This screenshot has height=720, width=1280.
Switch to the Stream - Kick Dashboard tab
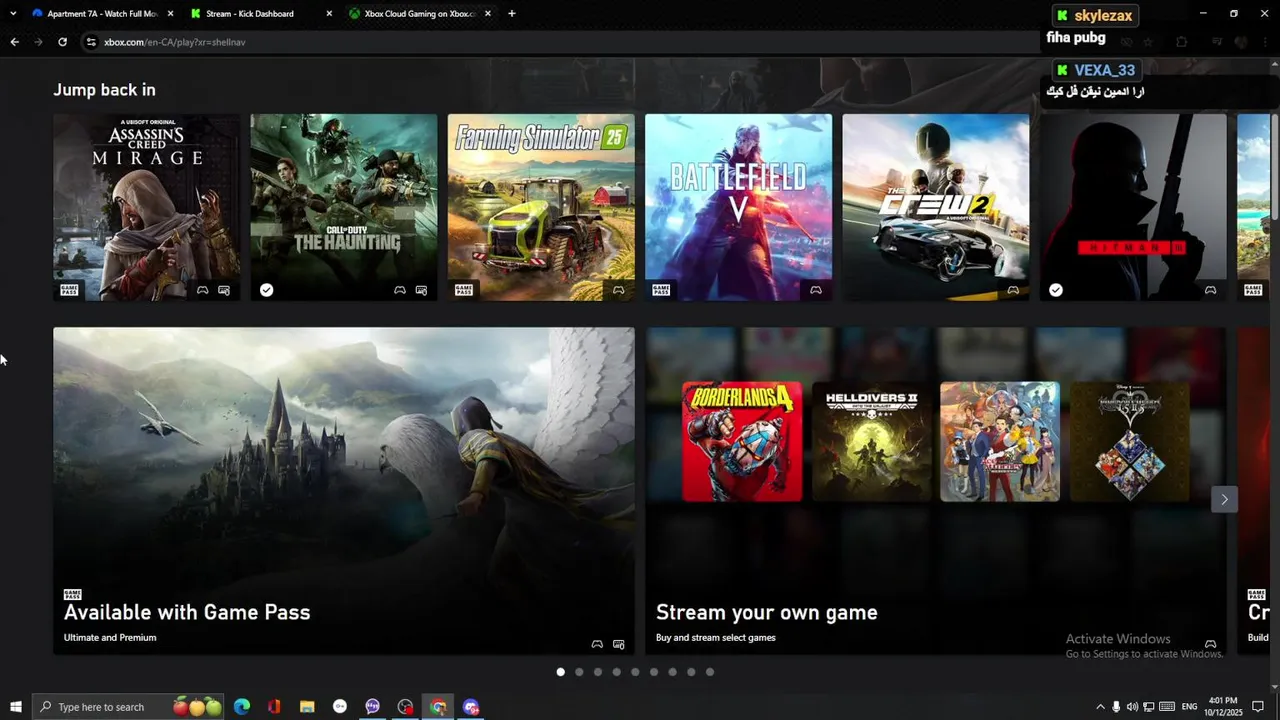(260, 14)
